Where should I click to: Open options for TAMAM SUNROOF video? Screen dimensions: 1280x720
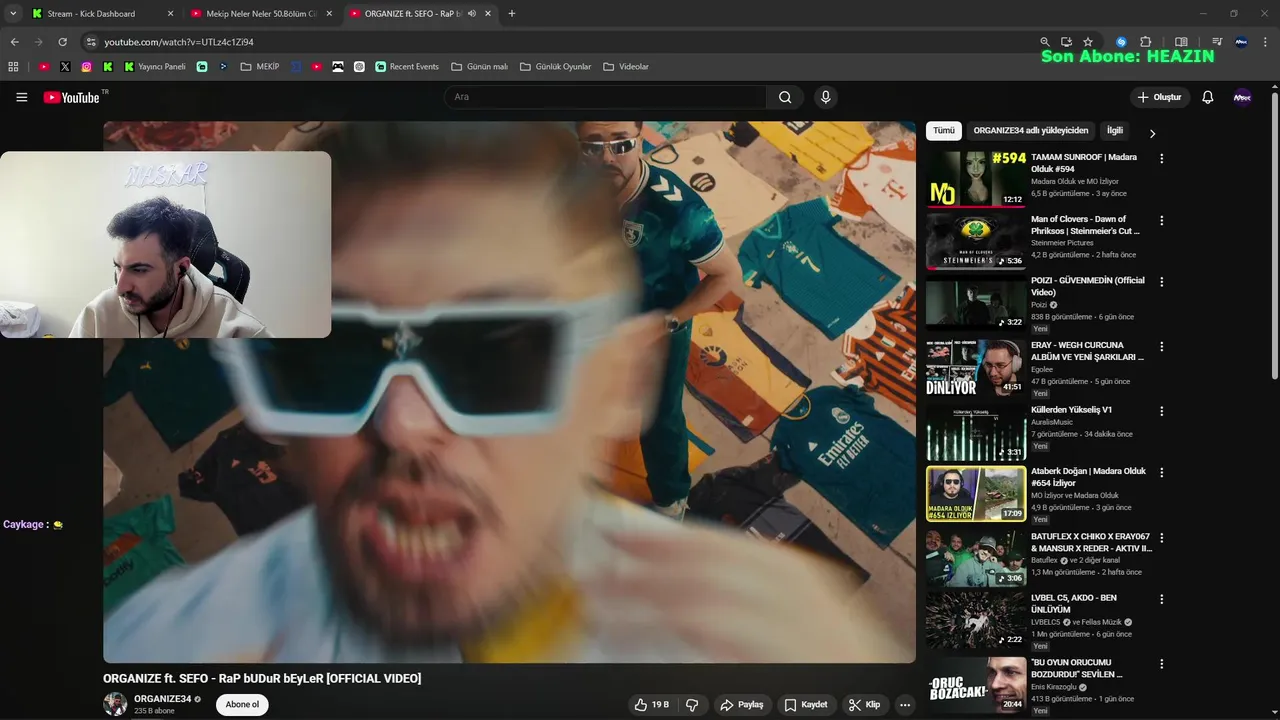coord(1162,158)
